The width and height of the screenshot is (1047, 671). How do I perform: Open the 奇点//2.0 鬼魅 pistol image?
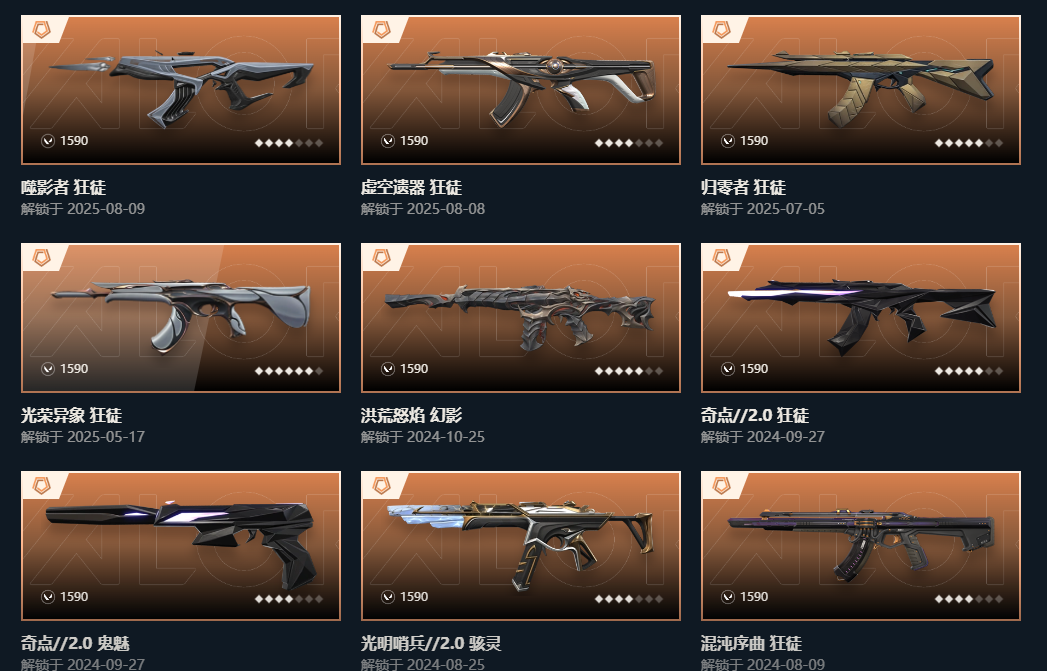tap(180, 545)
